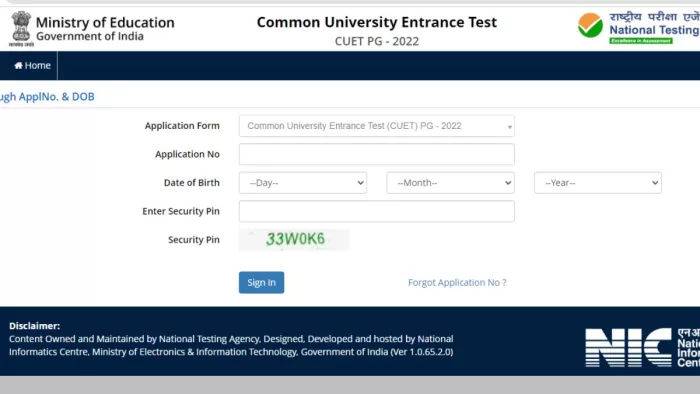Screen dimensions: 700x394
Task: Focus the Application No input field
Action: (x=376, y=154)
